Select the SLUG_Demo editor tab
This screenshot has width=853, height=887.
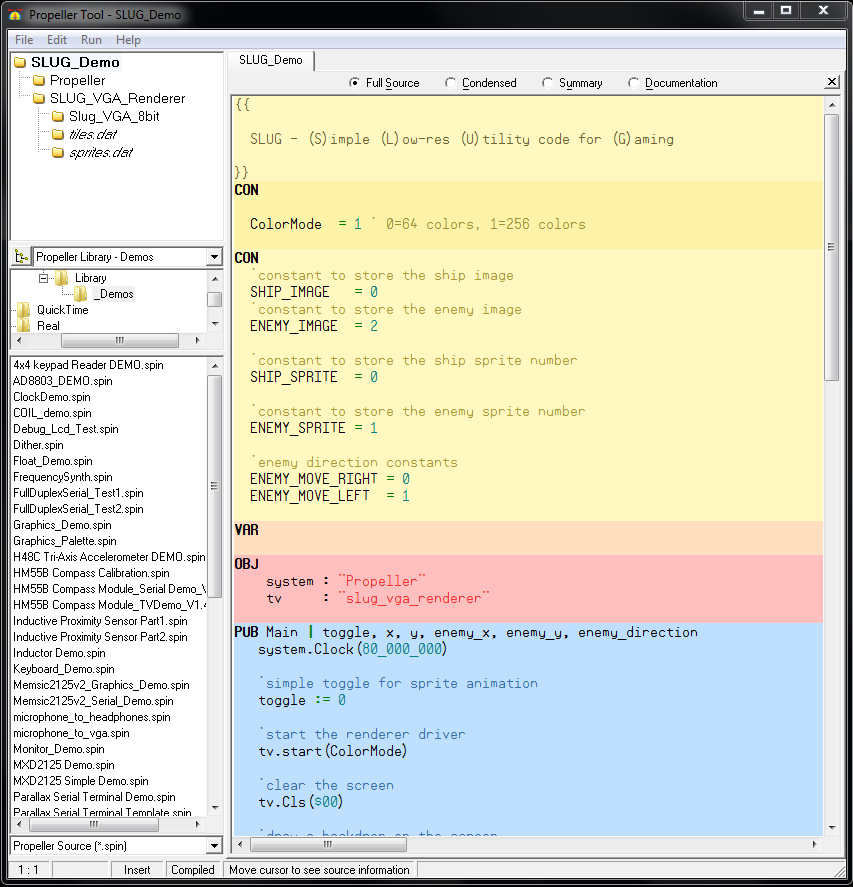[x=270, y=60]
